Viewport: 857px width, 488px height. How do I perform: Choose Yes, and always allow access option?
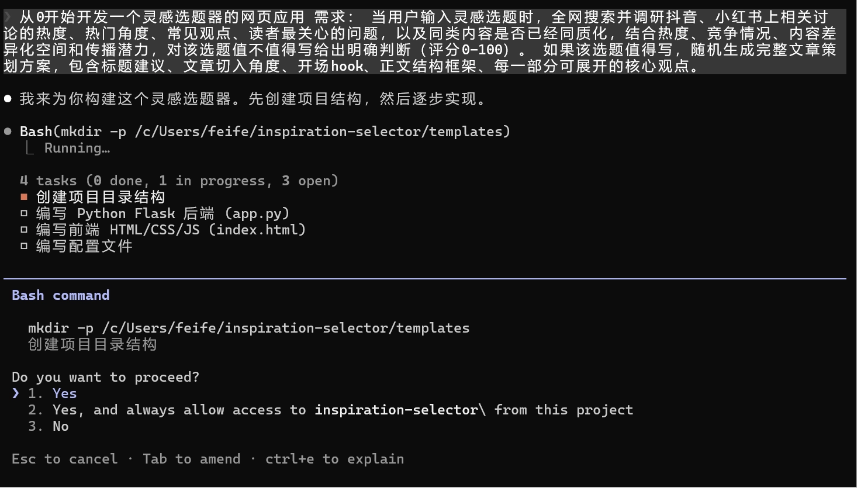330,409
